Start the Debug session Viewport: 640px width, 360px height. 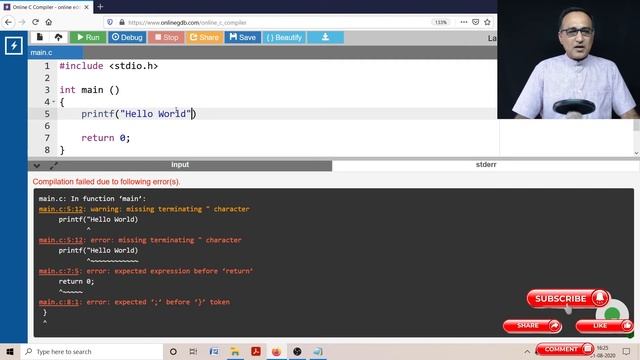127,37
